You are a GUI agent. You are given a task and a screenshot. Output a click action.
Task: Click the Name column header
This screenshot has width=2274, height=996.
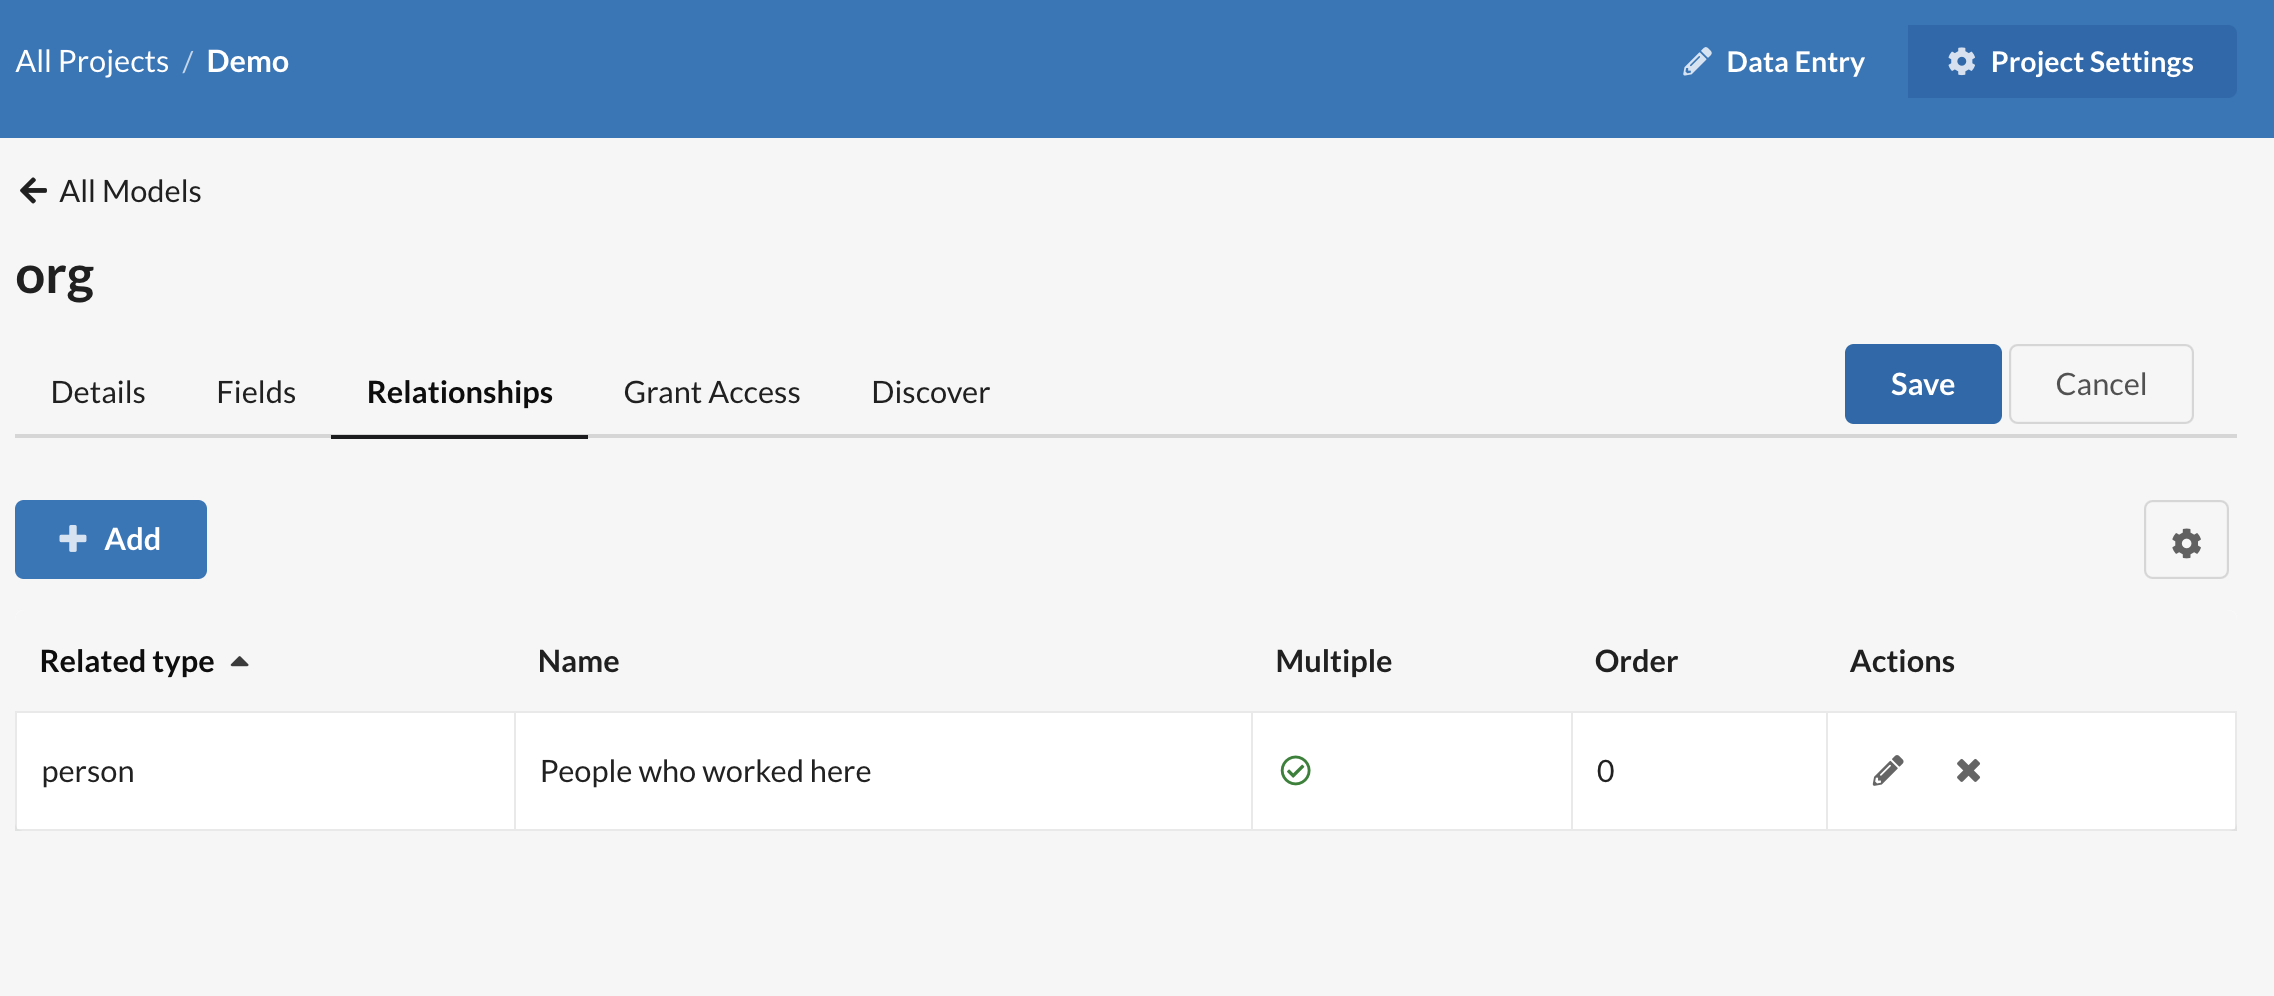[579, 661]
